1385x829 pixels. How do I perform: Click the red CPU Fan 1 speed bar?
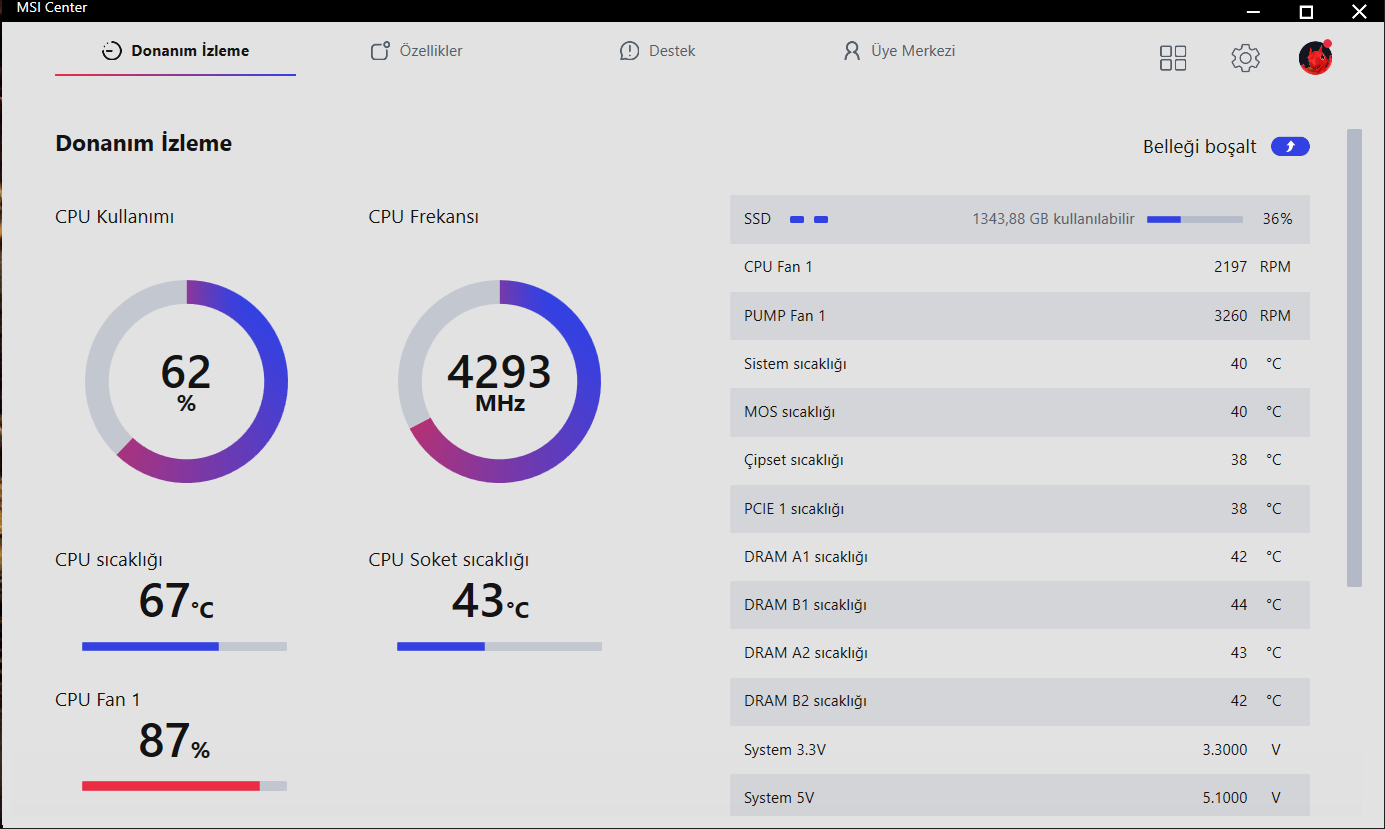coord(184,786)
